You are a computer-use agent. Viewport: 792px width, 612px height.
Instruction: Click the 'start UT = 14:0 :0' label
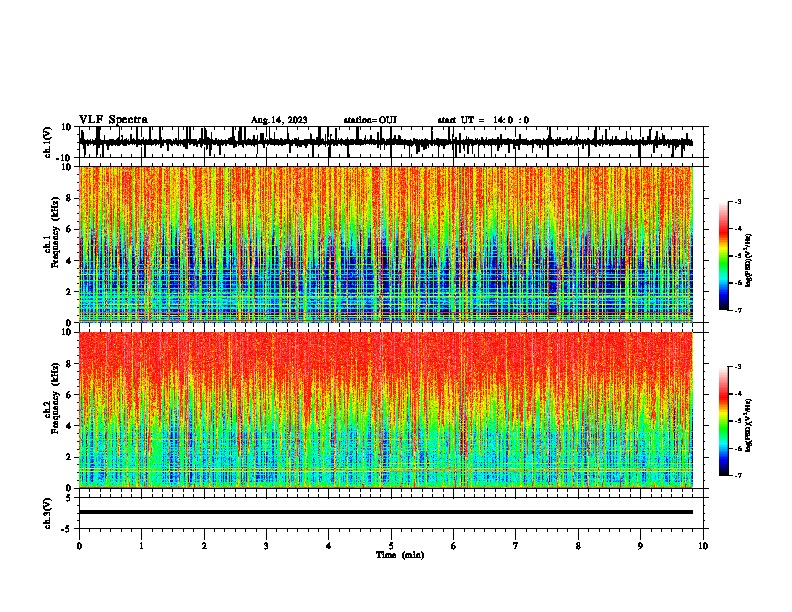click(x=483, y=120)
